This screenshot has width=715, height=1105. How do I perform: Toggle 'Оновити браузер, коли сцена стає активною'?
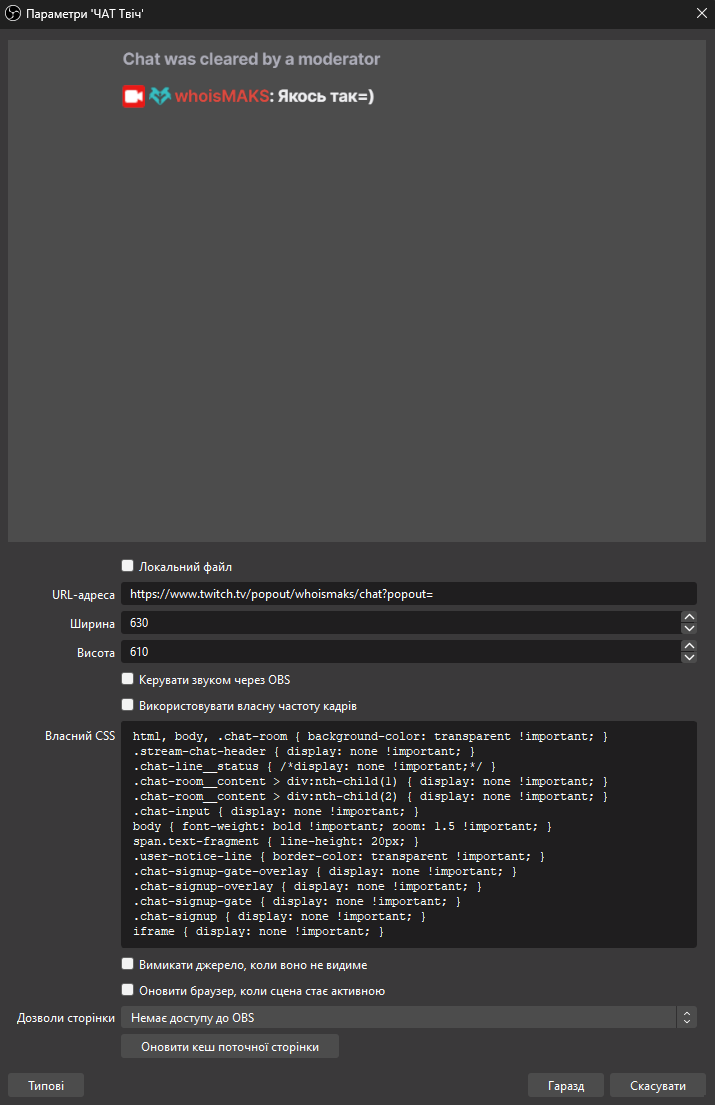[127, 990]
